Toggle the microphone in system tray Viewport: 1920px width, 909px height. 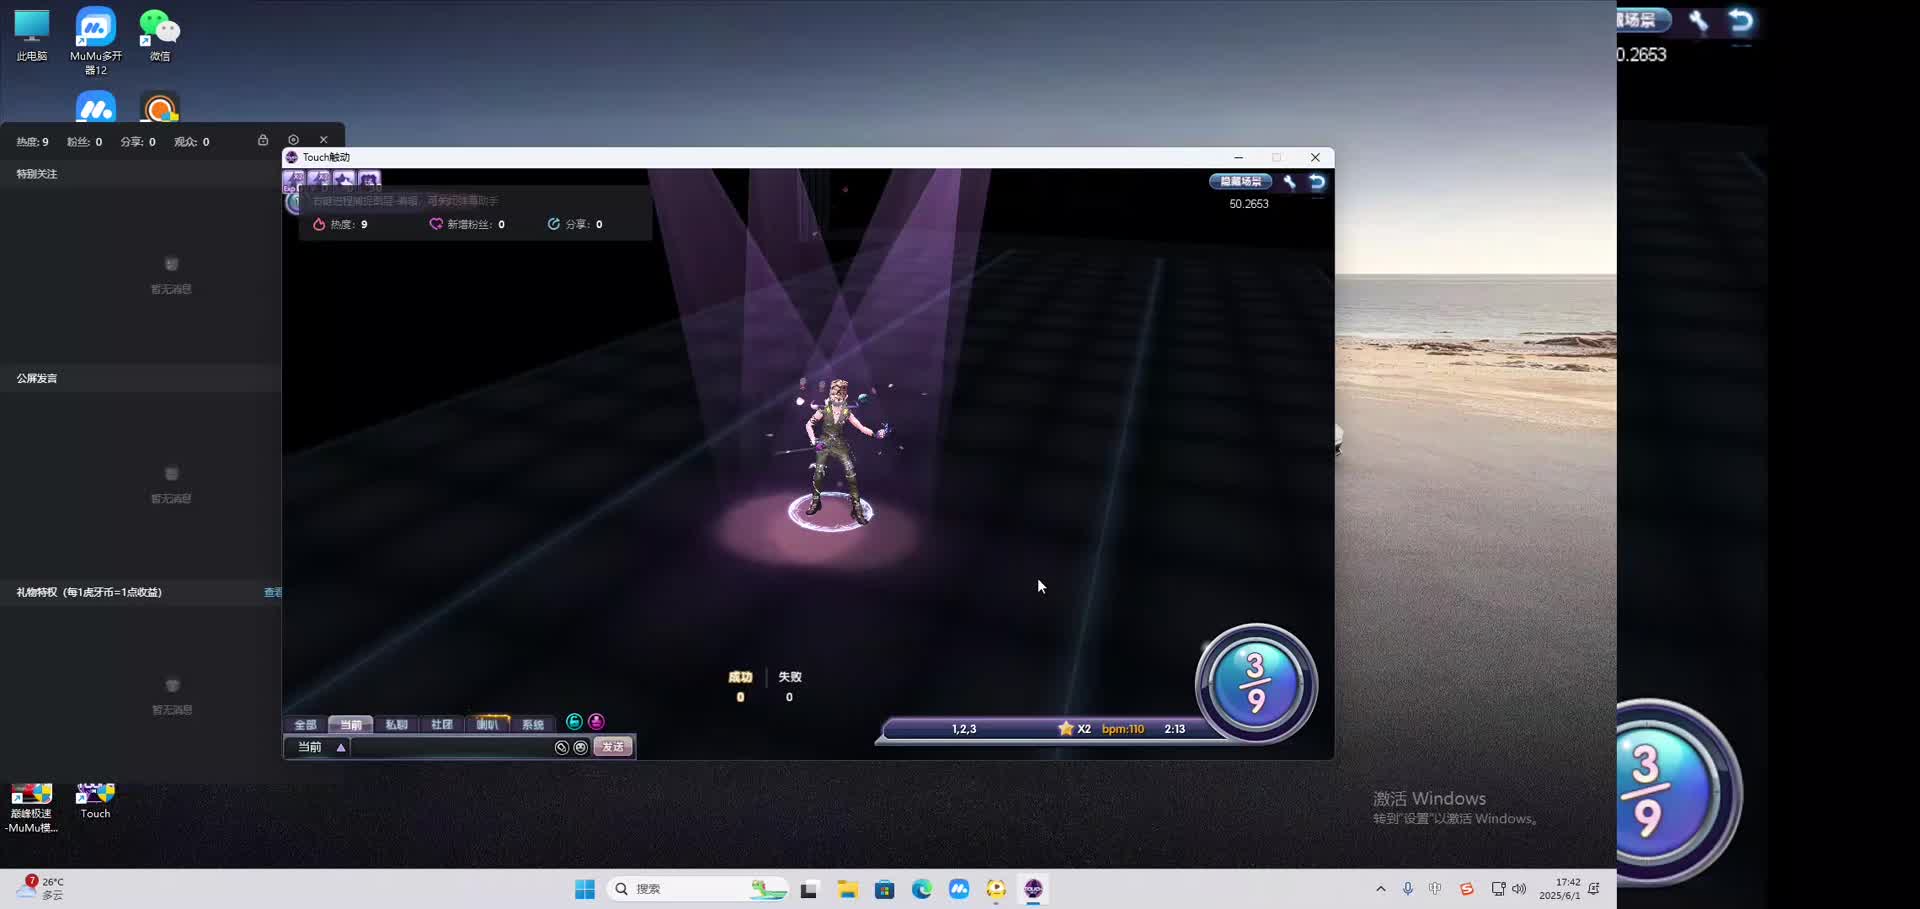point(1407,889)
